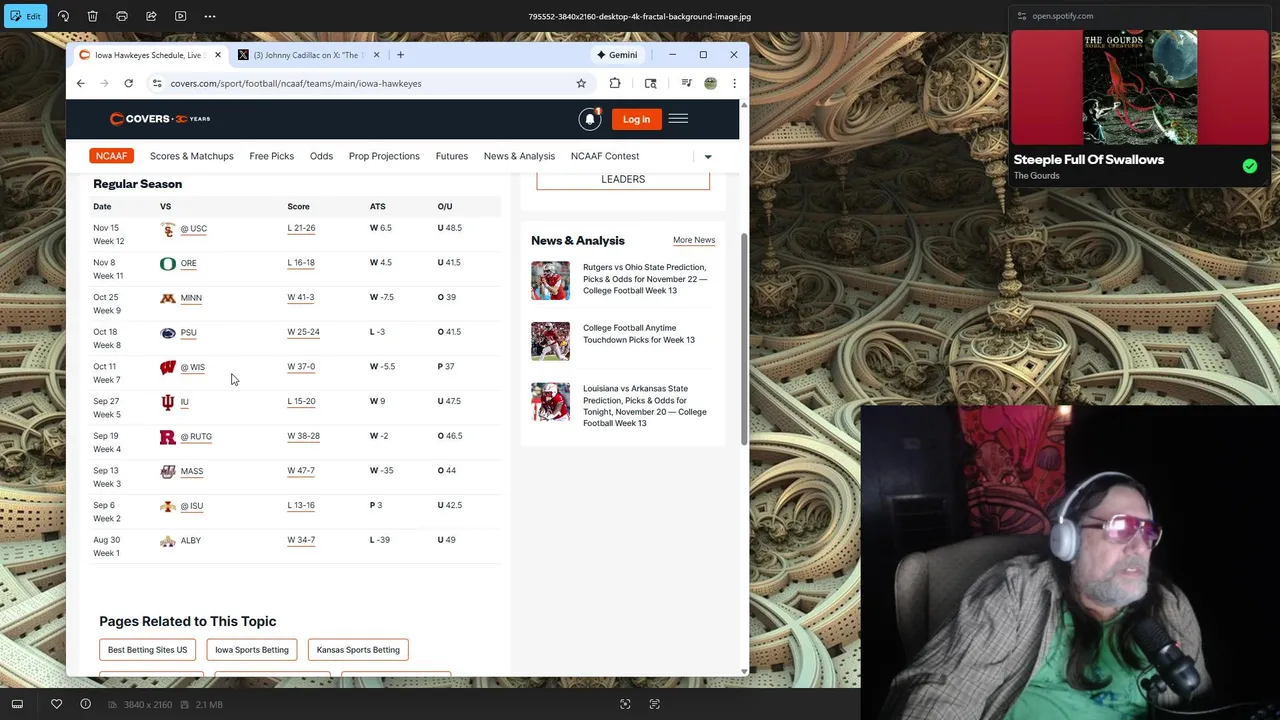Expand the nav bar dropdown arrow
The image size is (1280, 720).
tap(708, 157)
